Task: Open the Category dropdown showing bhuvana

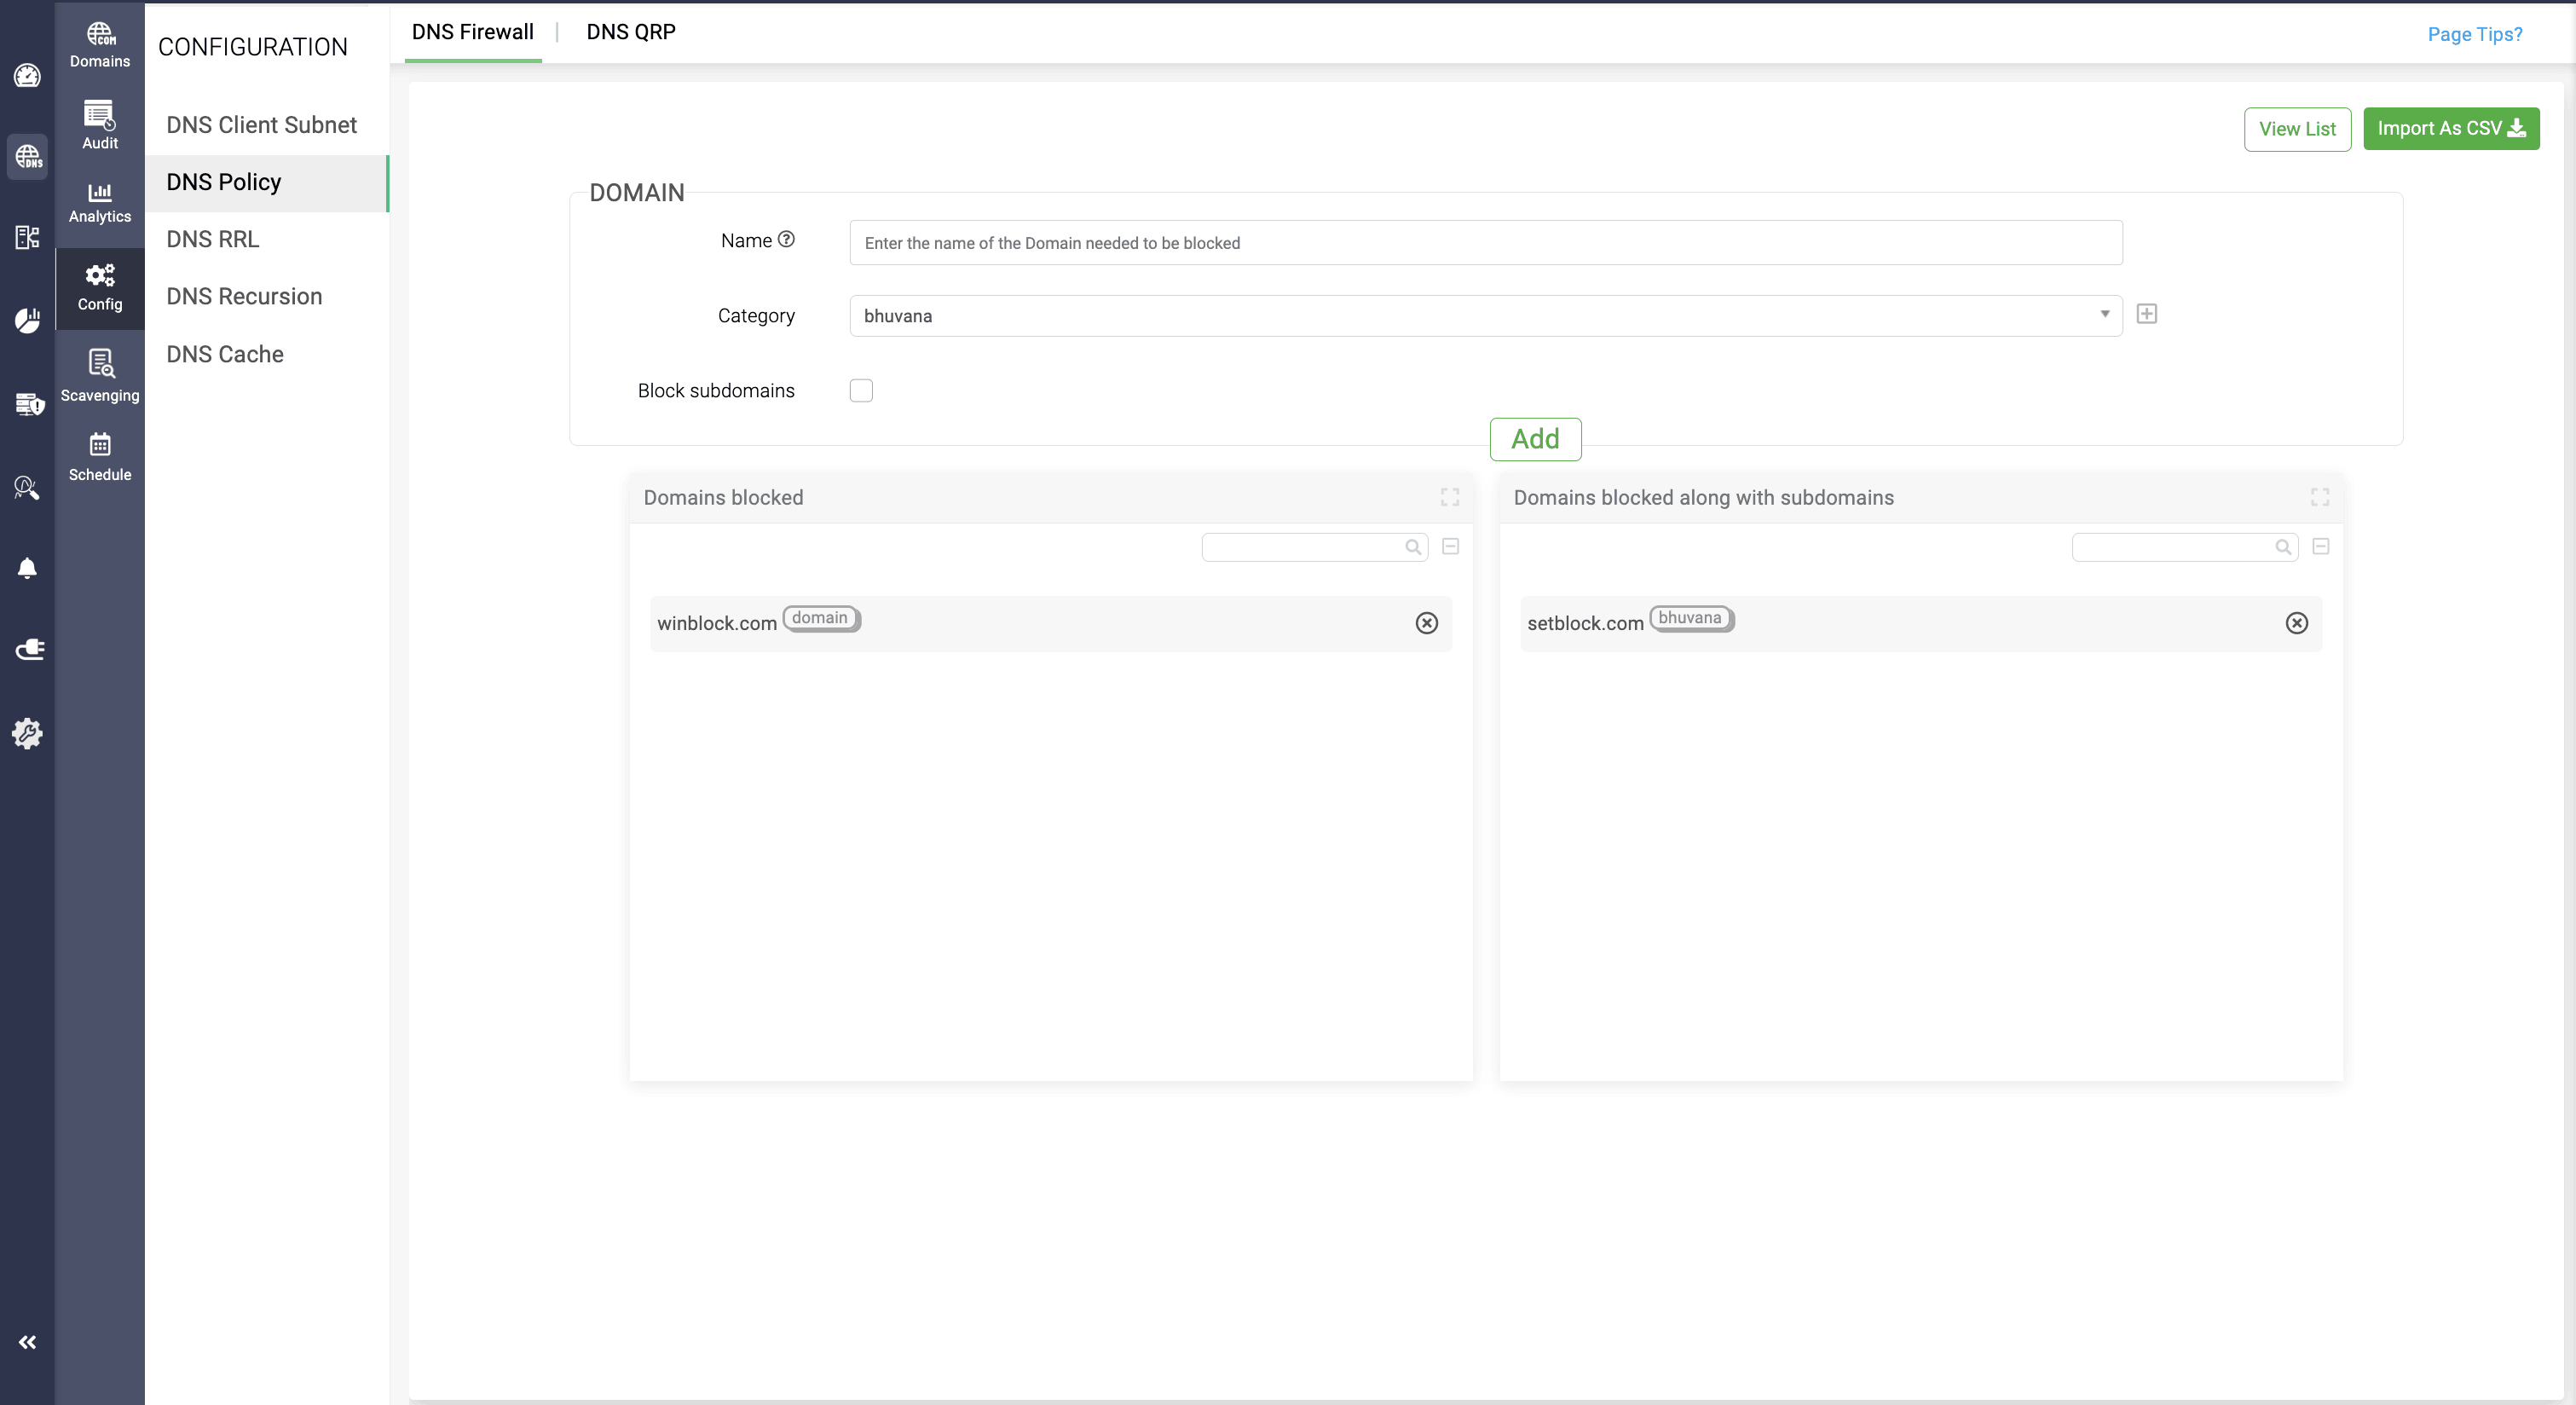Action: (1485, 316)
